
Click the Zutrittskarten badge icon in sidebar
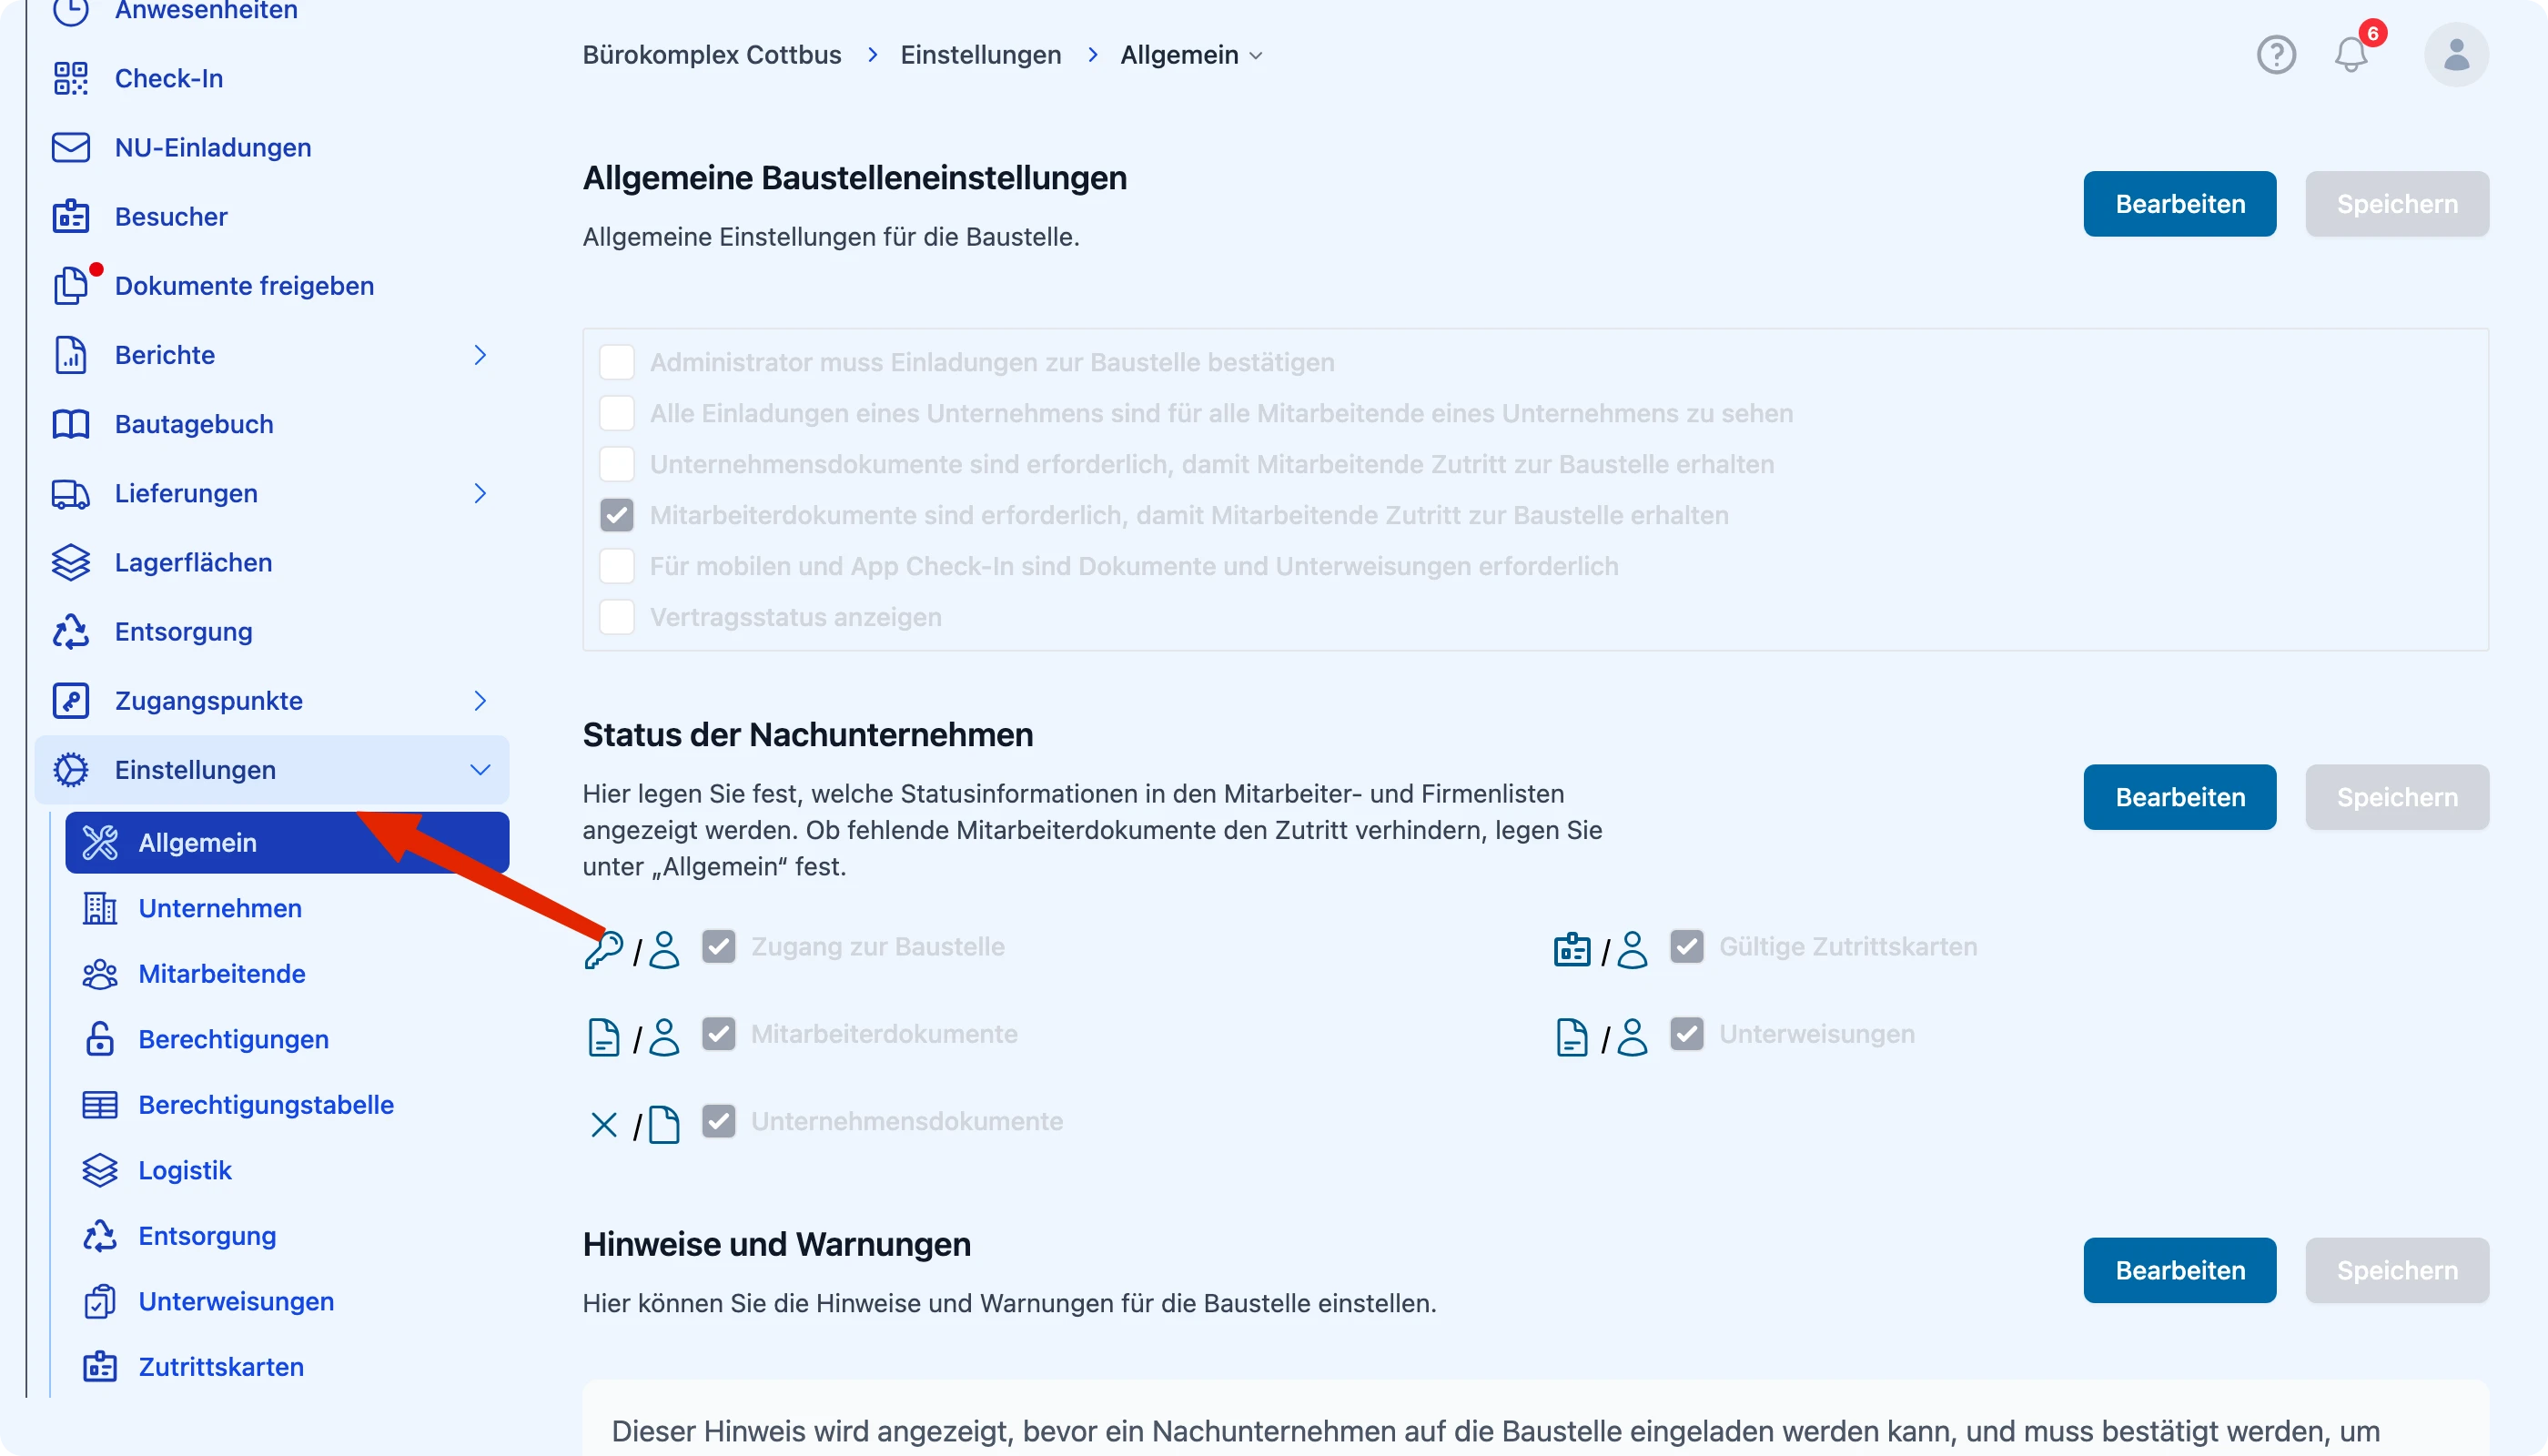click(x=100, y=1366)
